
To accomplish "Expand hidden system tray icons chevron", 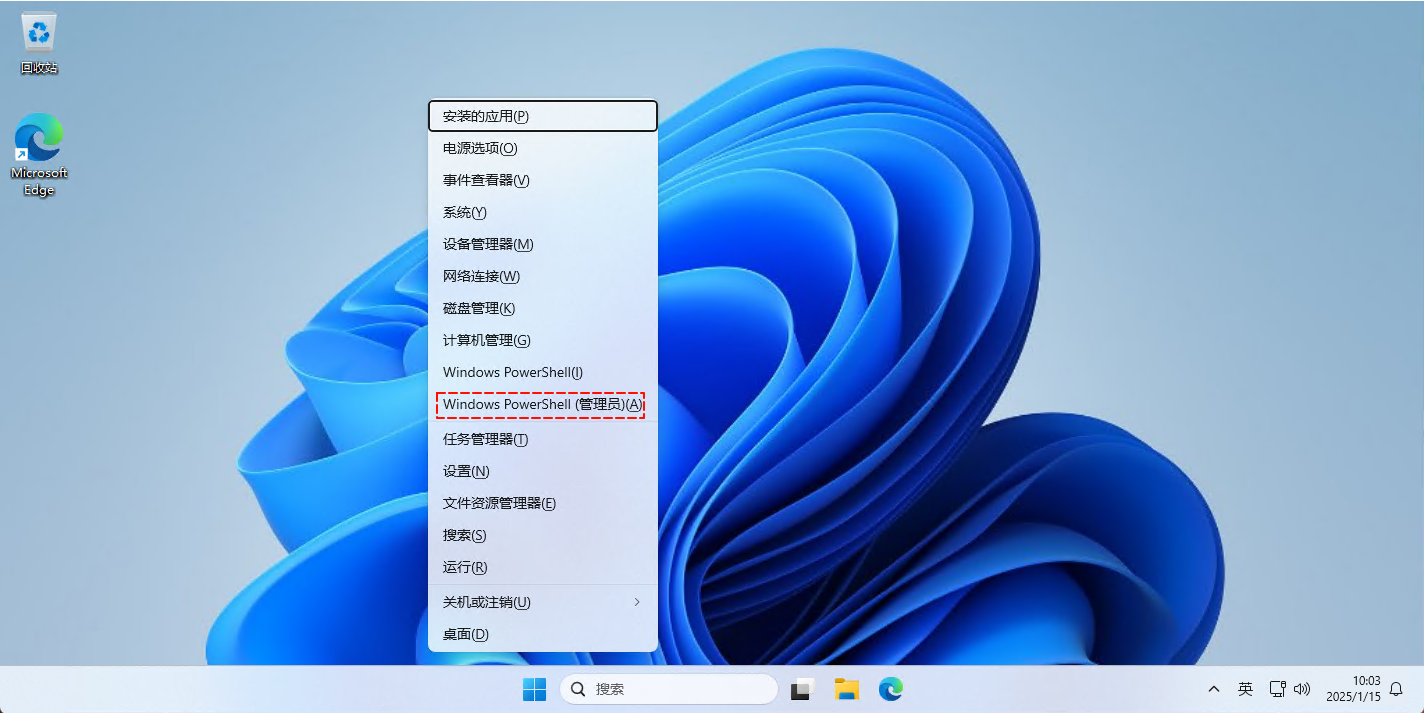I will [1214, 689].
